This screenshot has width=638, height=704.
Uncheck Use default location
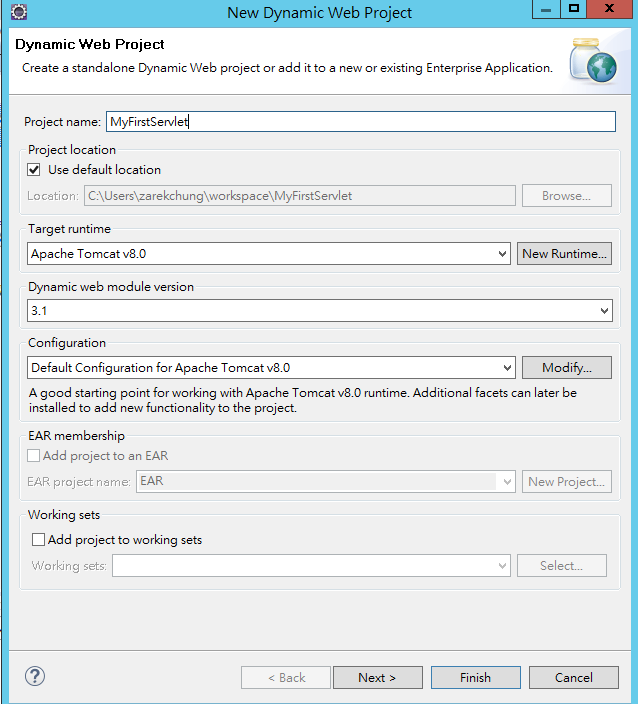tap(34, 170)
